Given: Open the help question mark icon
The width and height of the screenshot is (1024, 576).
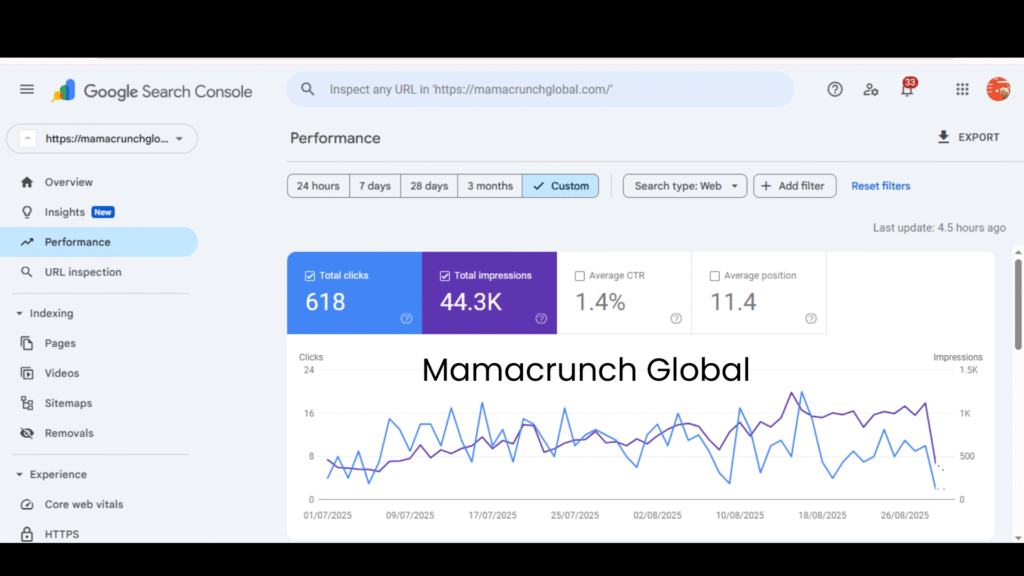Looking at the screenshot, I should 835,89.
